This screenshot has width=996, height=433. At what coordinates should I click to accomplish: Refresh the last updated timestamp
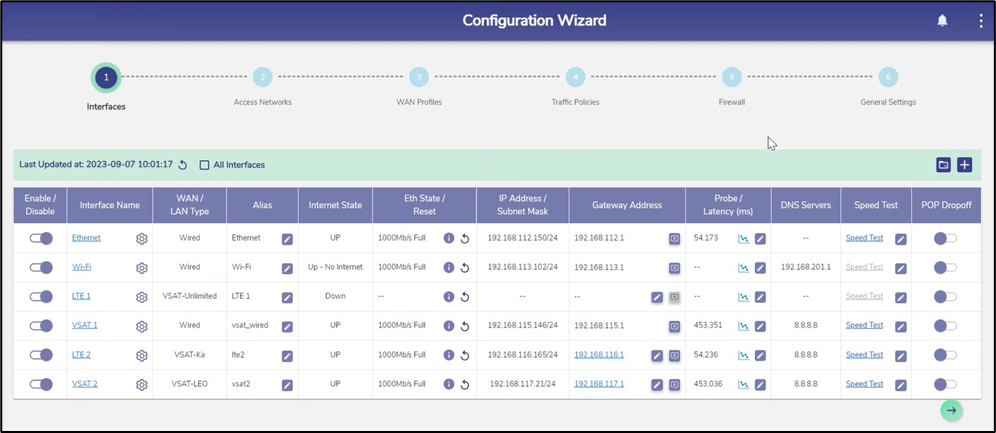click(x=182, y=165)
